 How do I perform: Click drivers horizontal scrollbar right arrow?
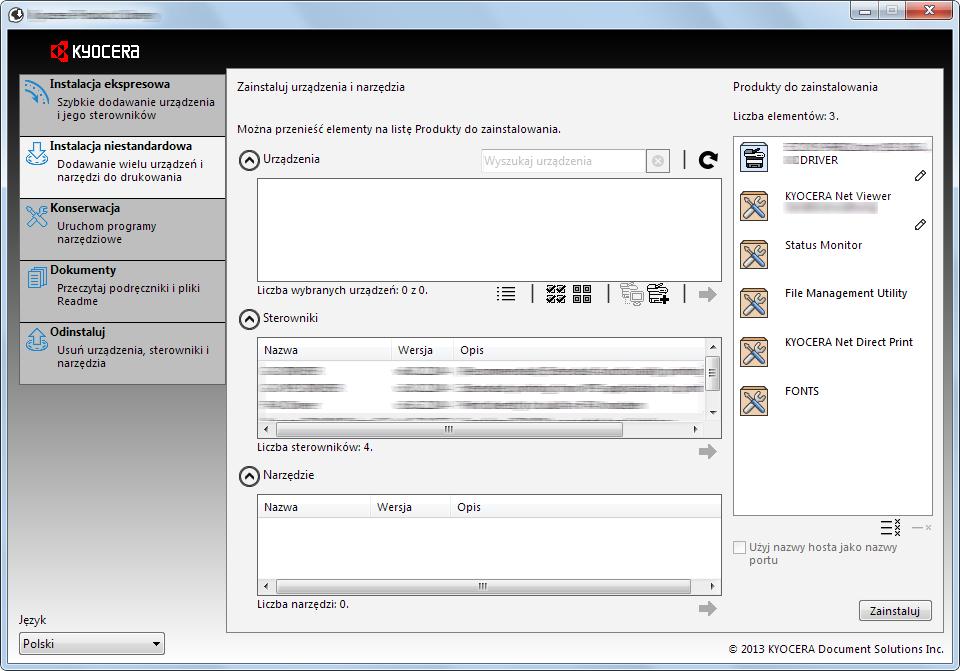coord(695,429)
